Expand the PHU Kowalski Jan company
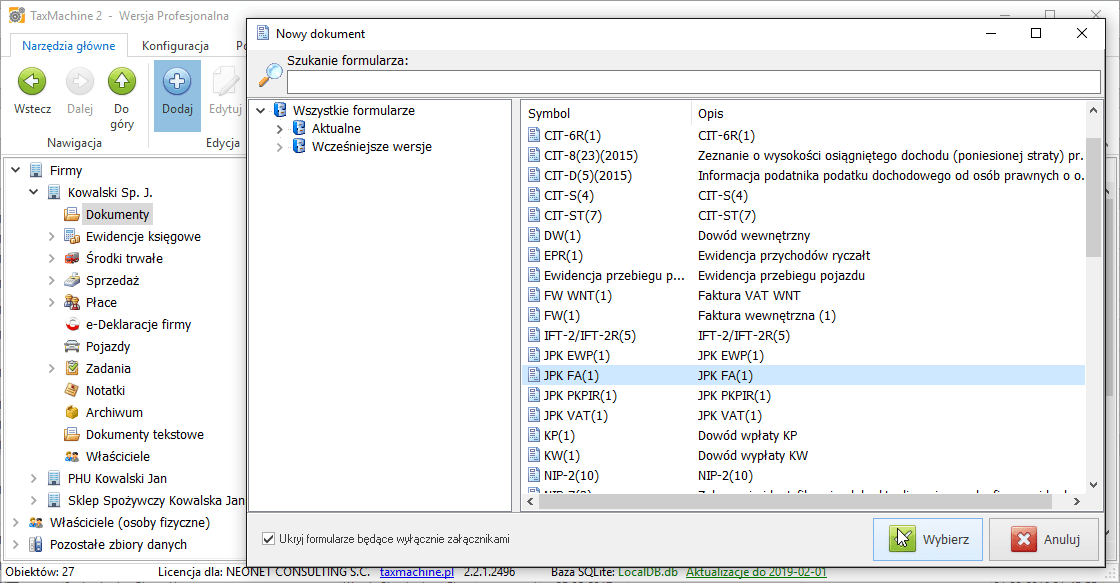This screenshot has height=583, width=1120. click(x=34, y=479)
